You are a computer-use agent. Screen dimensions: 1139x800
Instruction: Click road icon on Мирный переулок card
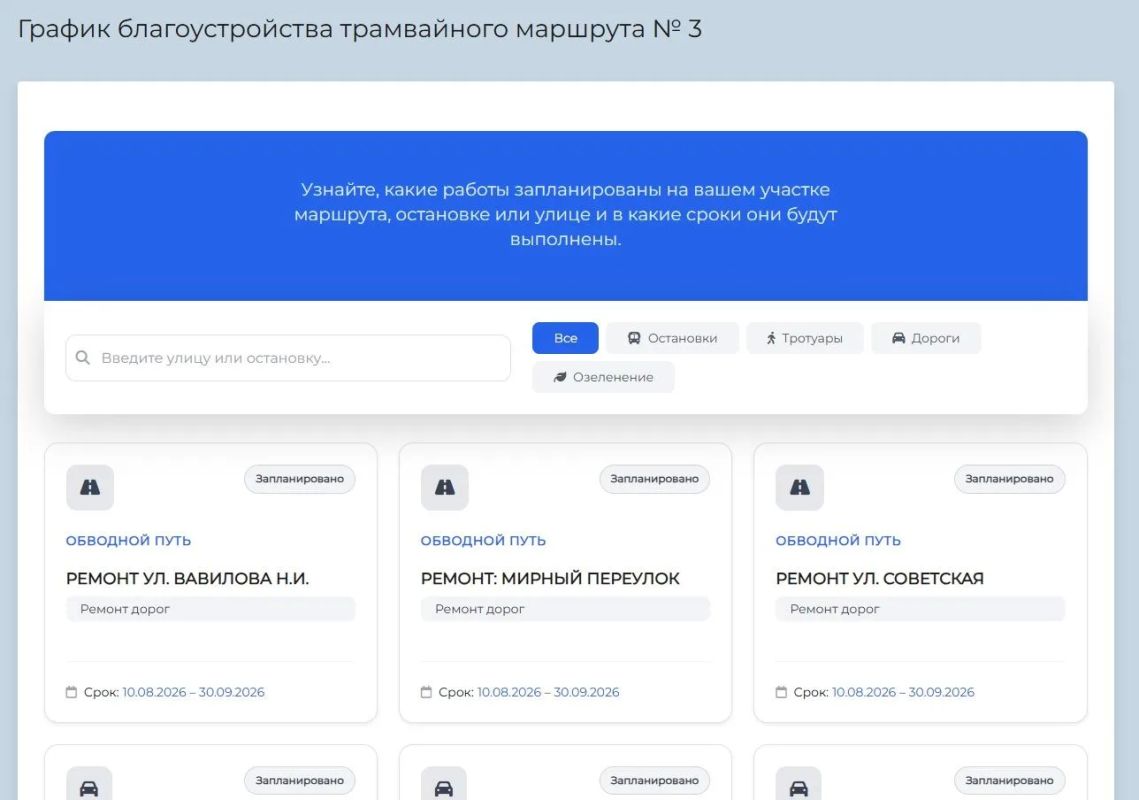(x=445, y=487)
